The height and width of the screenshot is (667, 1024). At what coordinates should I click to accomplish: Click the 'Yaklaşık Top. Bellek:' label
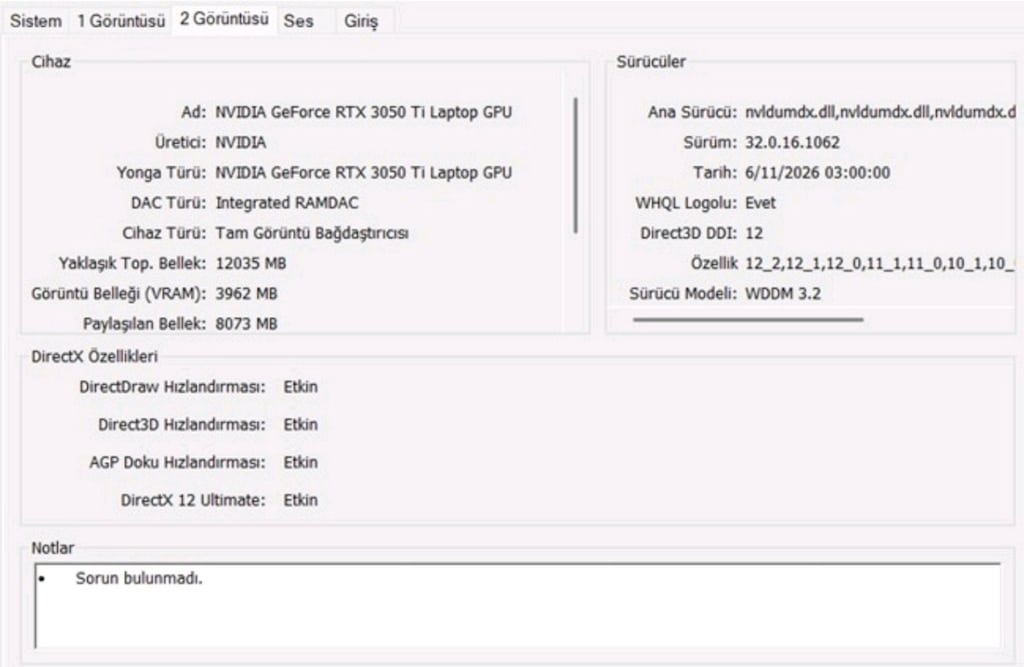pyautogui.click(x=132, y=263)
